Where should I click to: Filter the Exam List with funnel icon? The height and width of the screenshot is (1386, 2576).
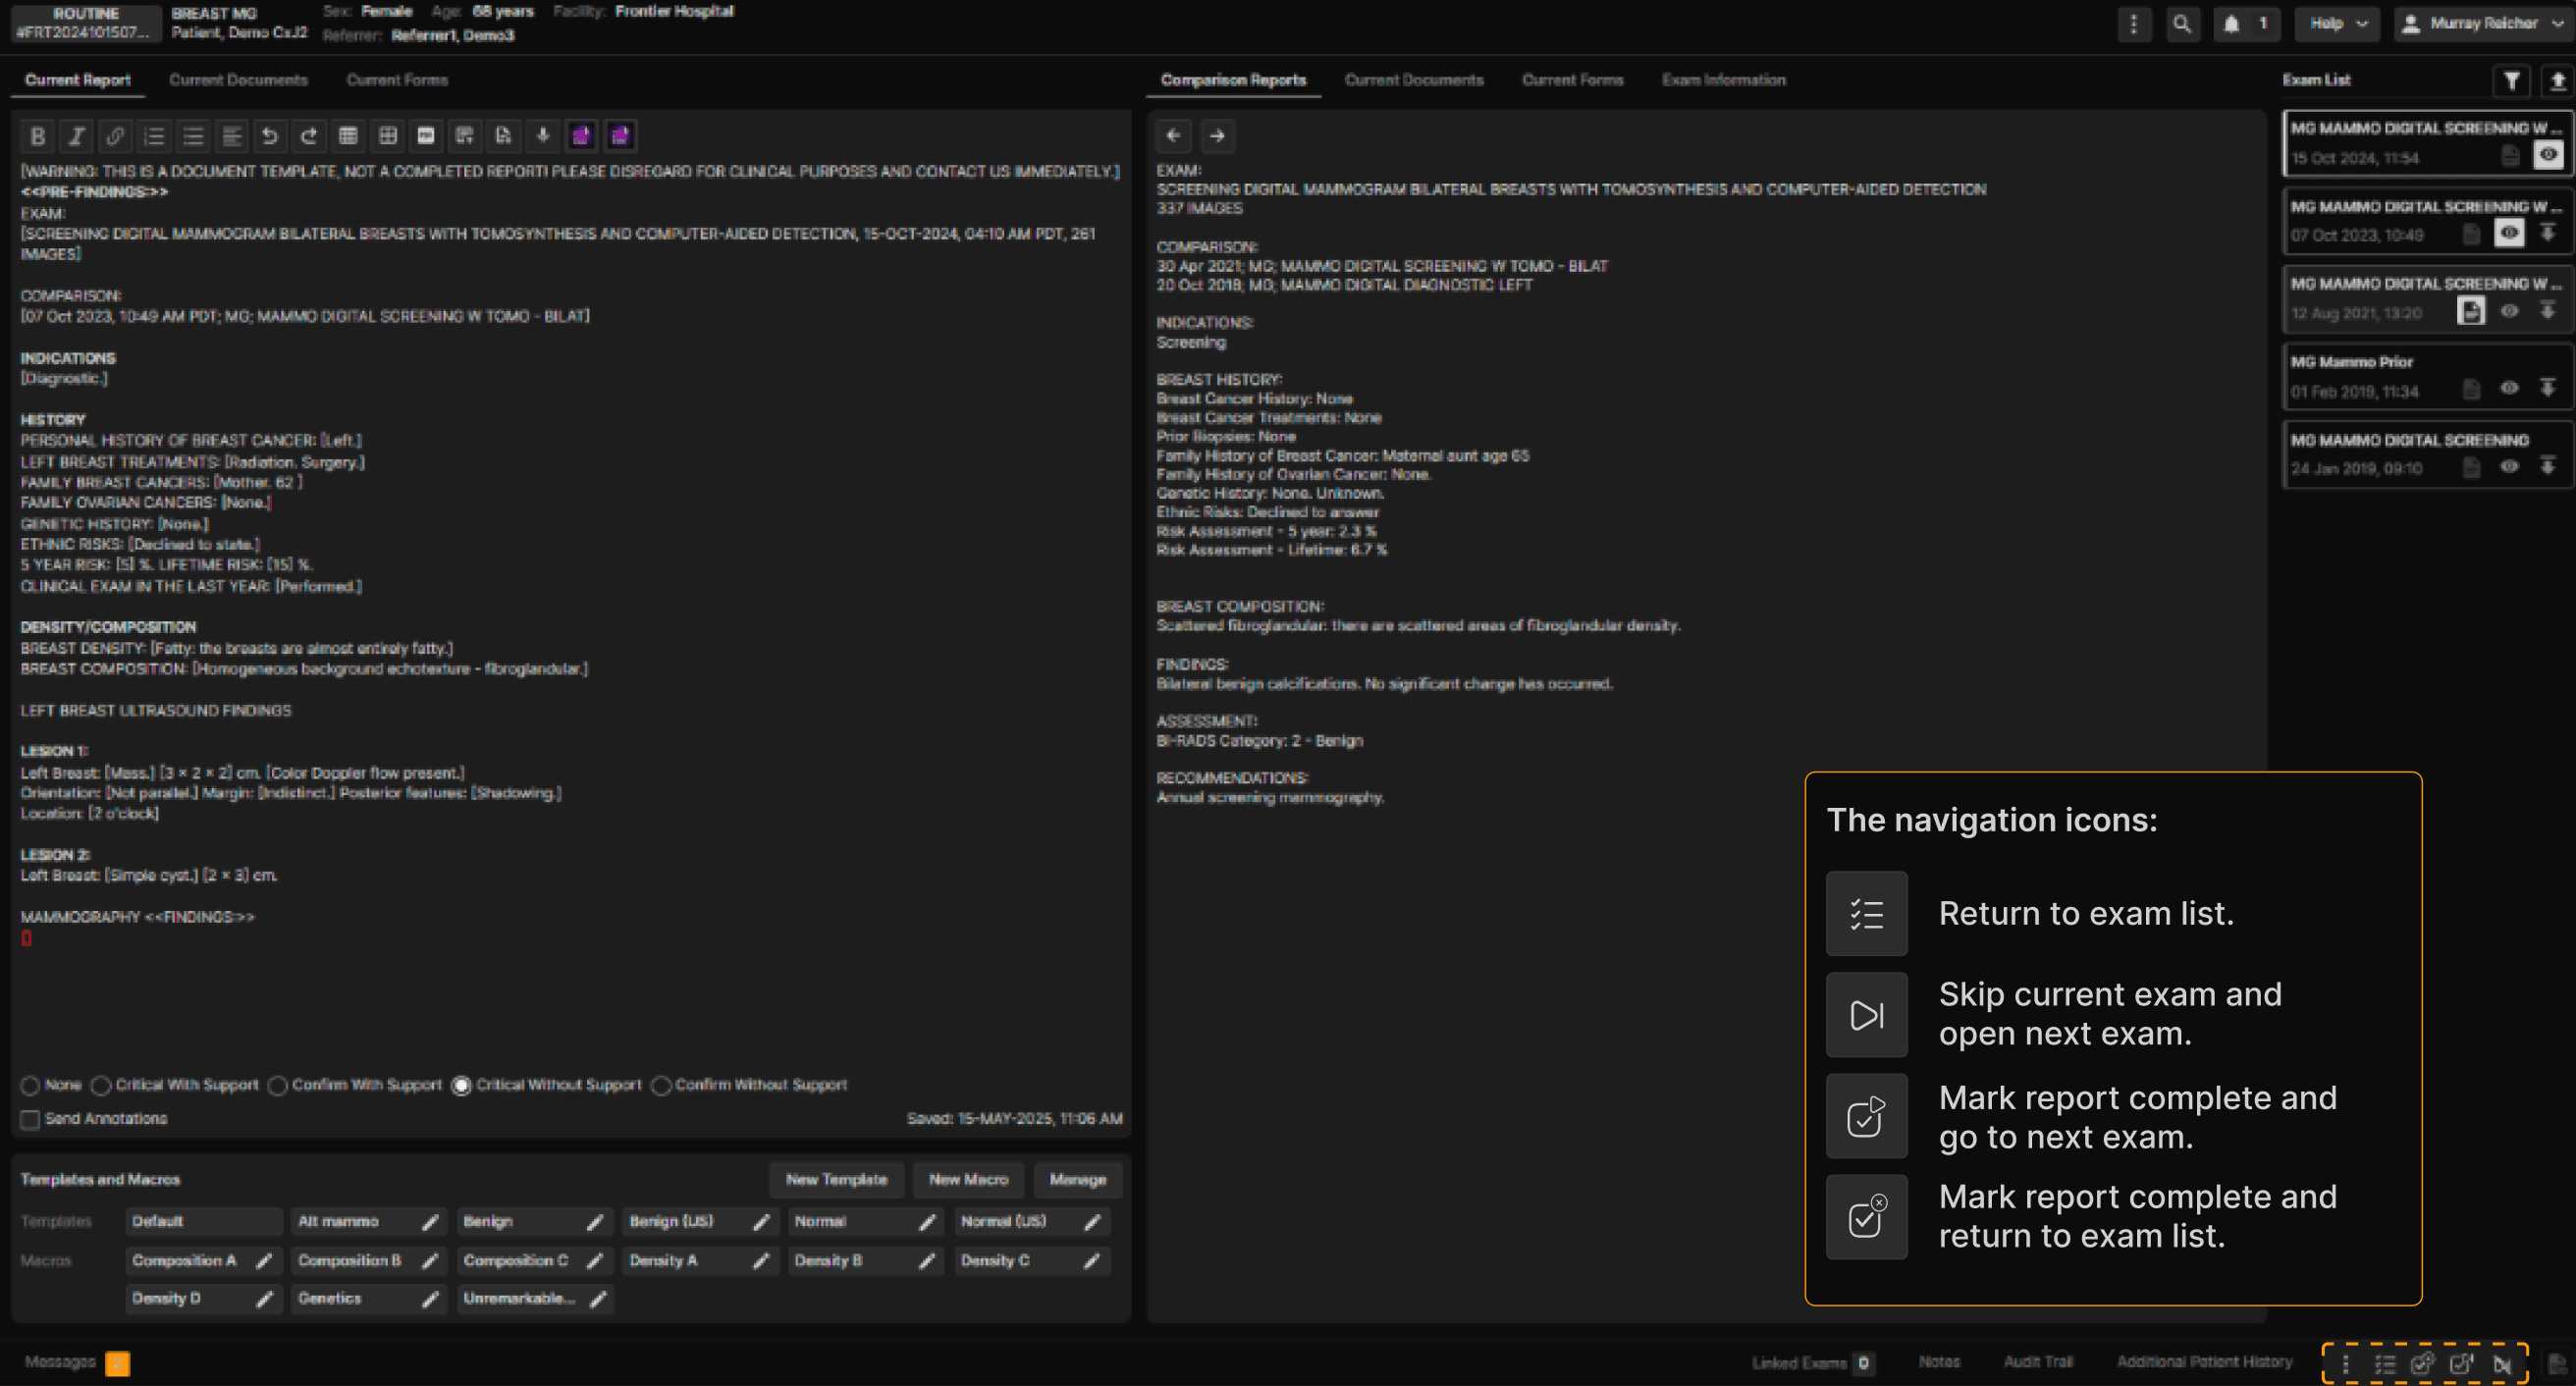coord(2511,81)
